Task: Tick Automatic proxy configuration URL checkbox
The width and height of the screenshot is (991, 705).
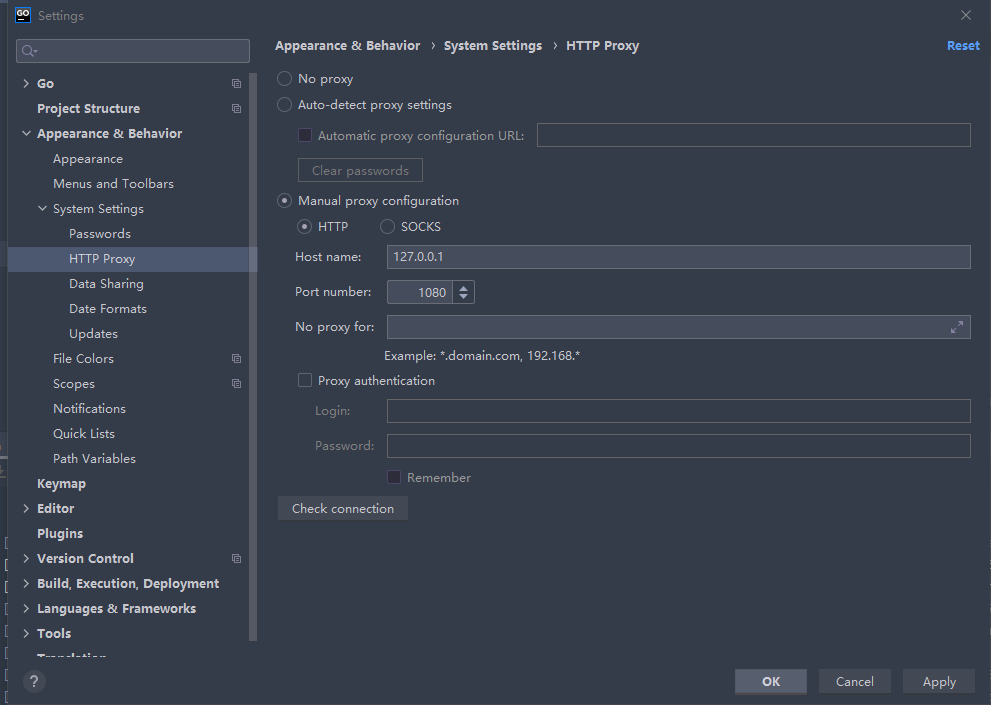Action: click(305, 135)
